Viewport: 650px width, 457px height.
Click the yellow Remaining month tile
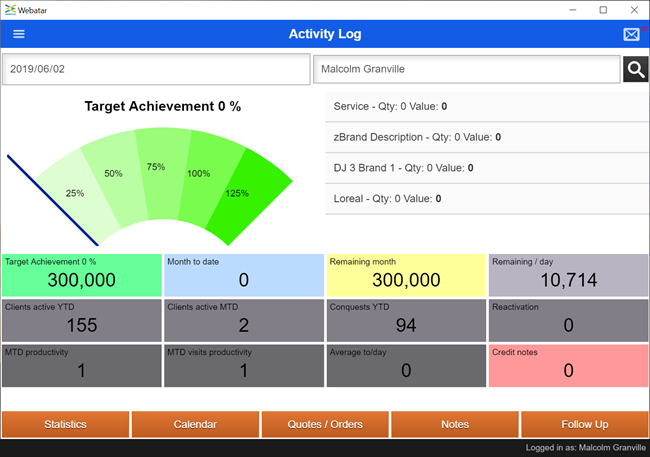click(x=406, y=275)
